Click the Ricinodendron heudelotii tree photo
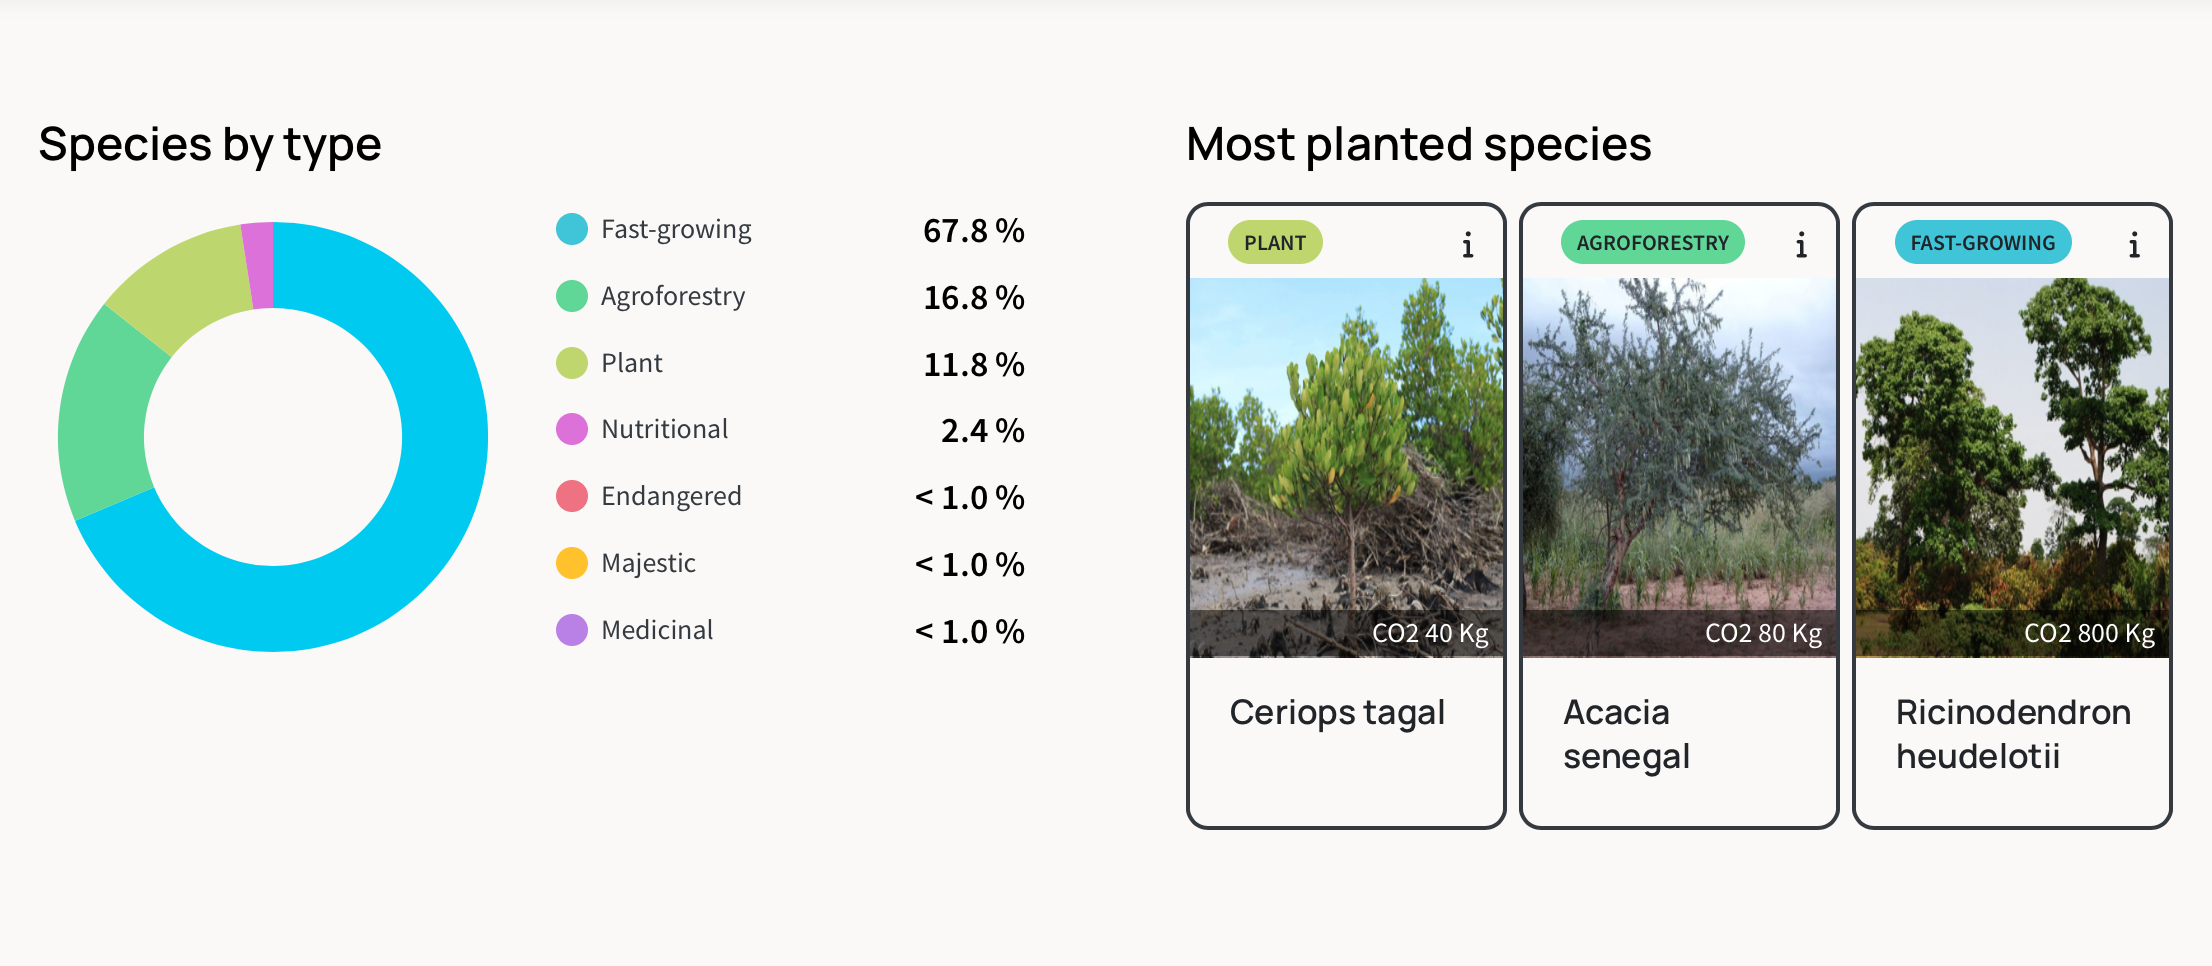This screenshot has width=2212, height=966. point(2012,467)
